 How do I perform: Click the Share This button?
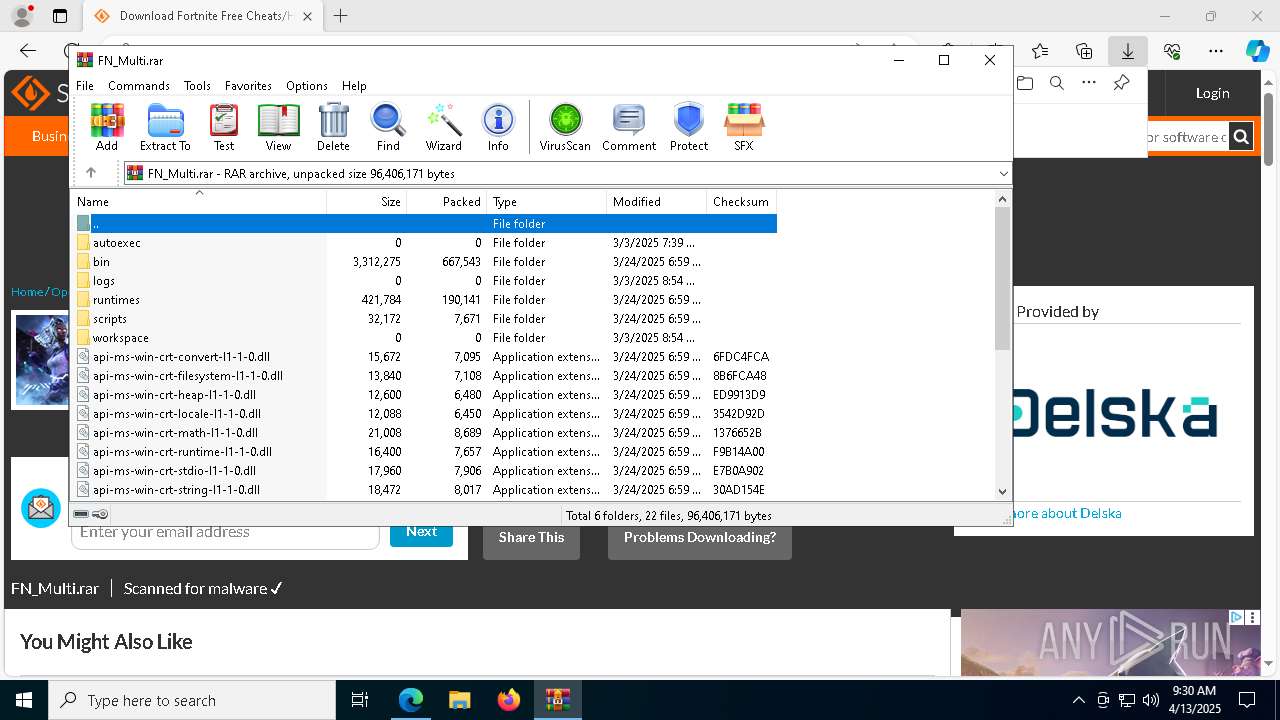531,538
